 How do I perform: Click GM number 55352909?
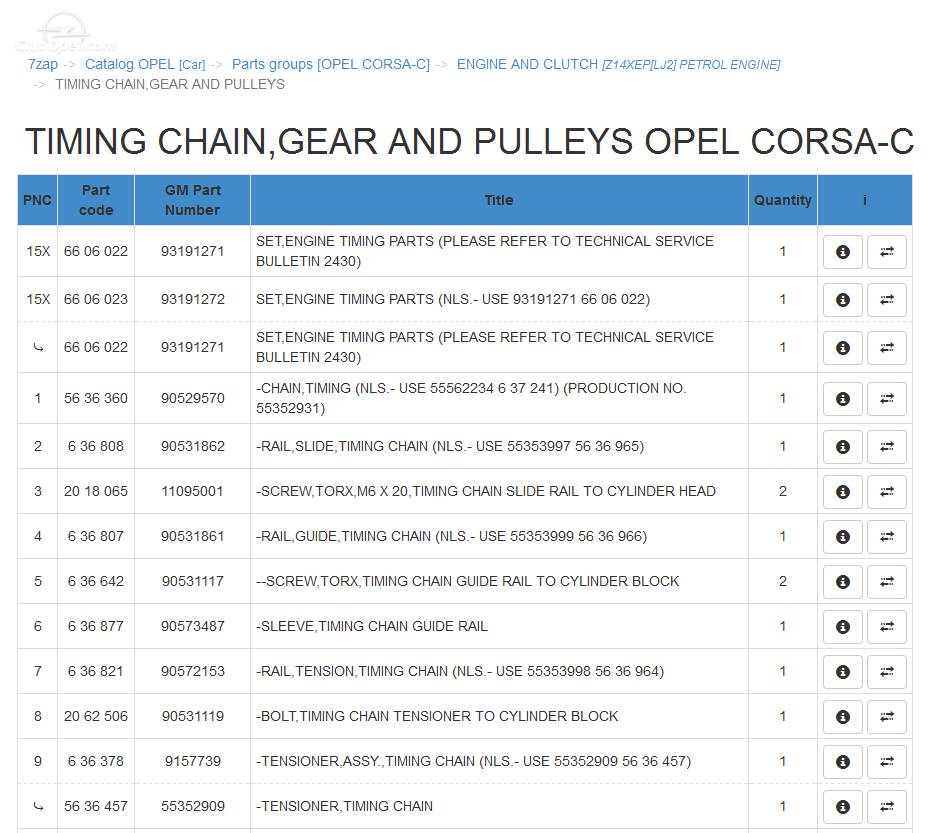tap(193, 806)
